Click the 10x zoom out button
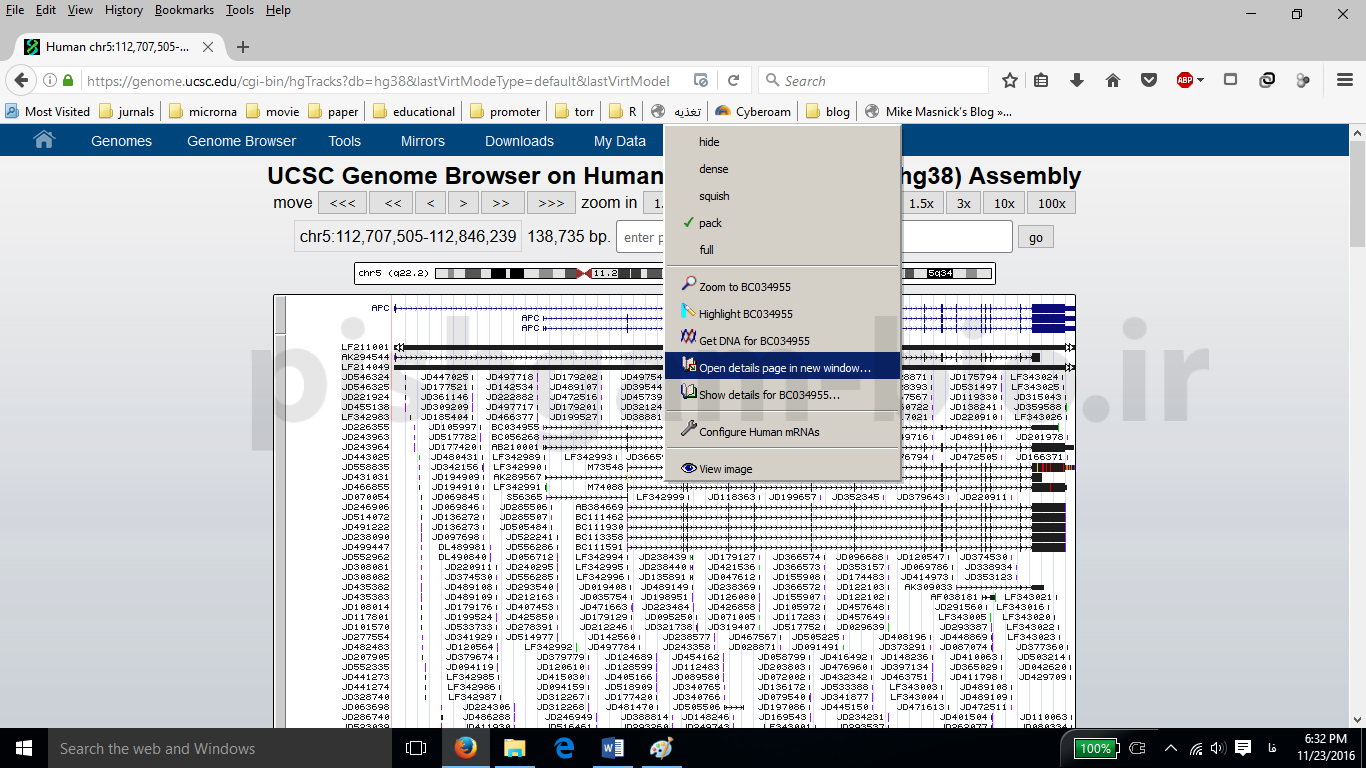This screenshot has height=768, width=1366. 1004,203
